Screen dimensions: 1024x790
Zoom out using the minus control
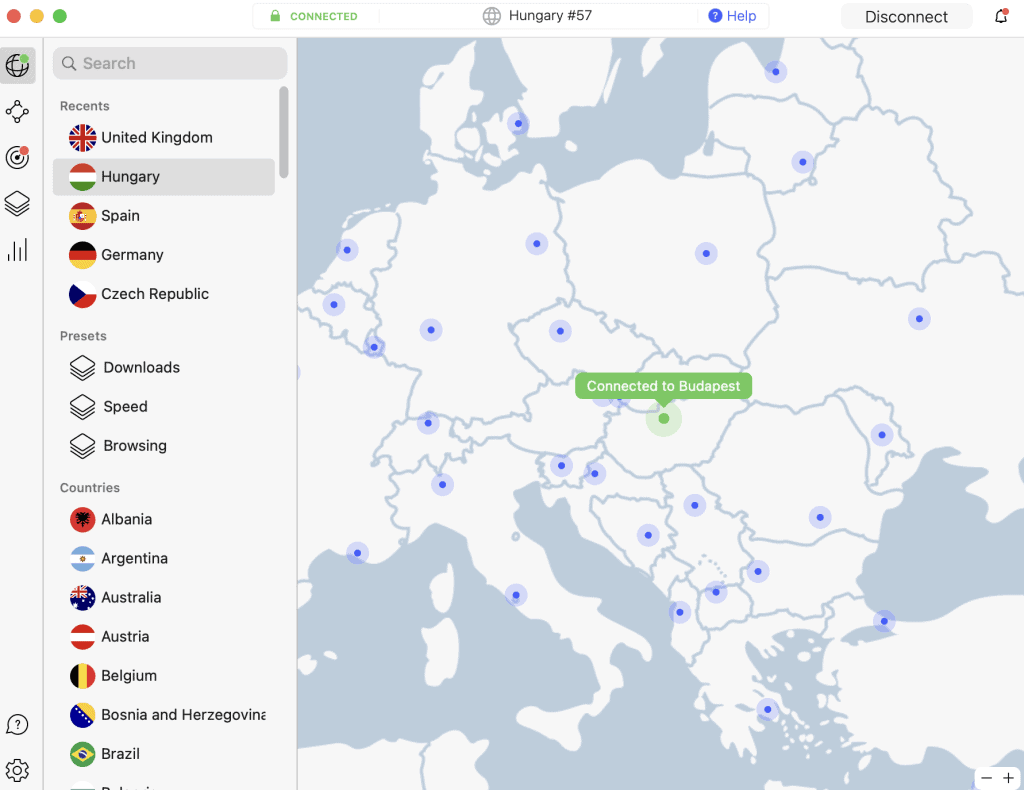[986, 777]
